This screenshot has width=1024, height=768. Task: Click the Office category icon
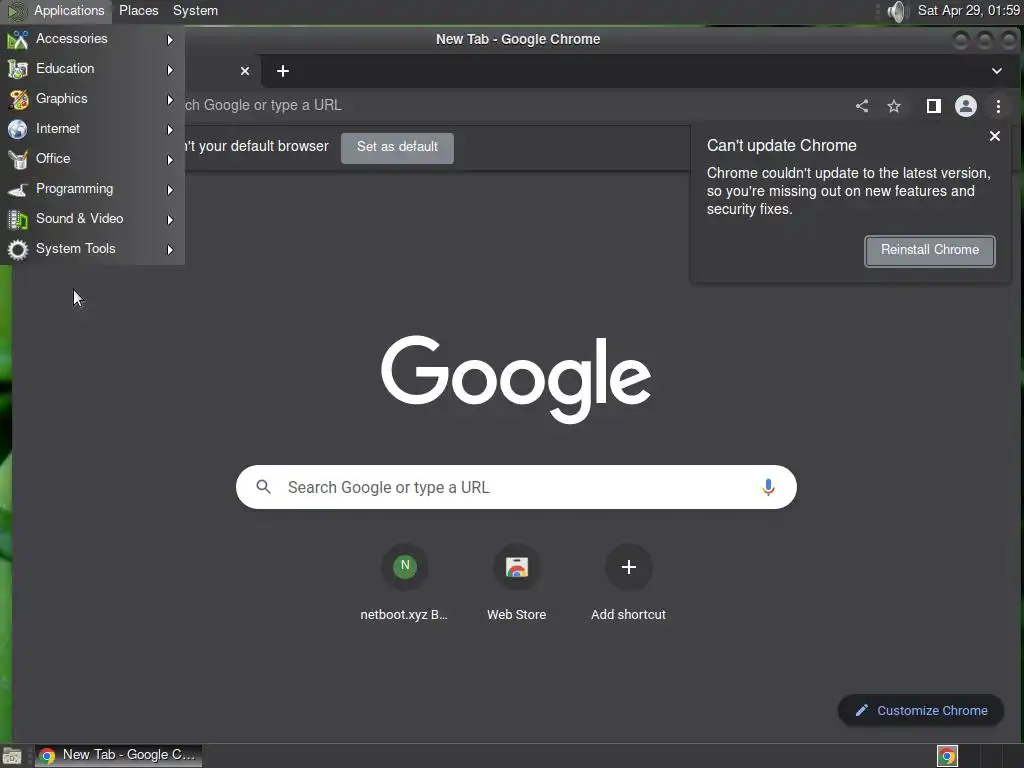pos(18,159)
